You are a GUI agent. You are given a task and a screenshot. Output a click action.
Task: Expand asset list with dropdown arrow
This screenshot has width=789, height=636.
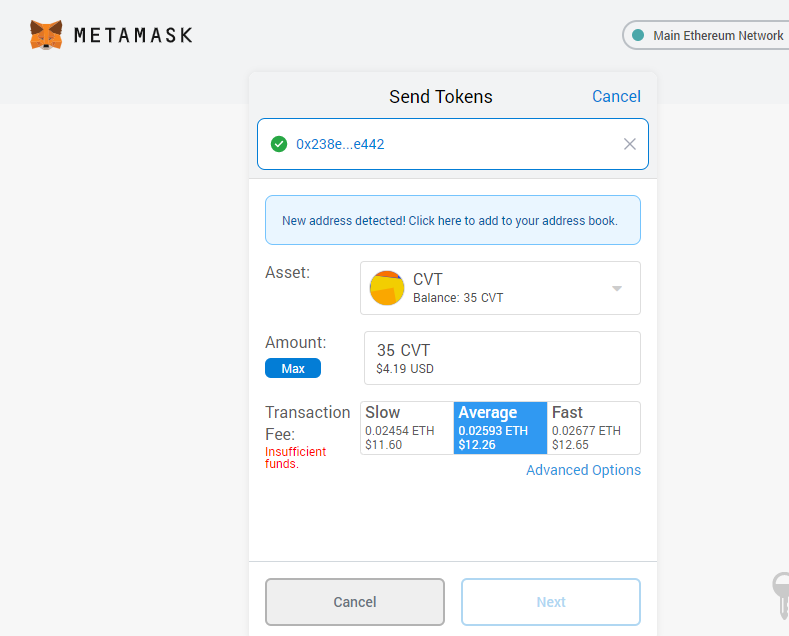616,288
